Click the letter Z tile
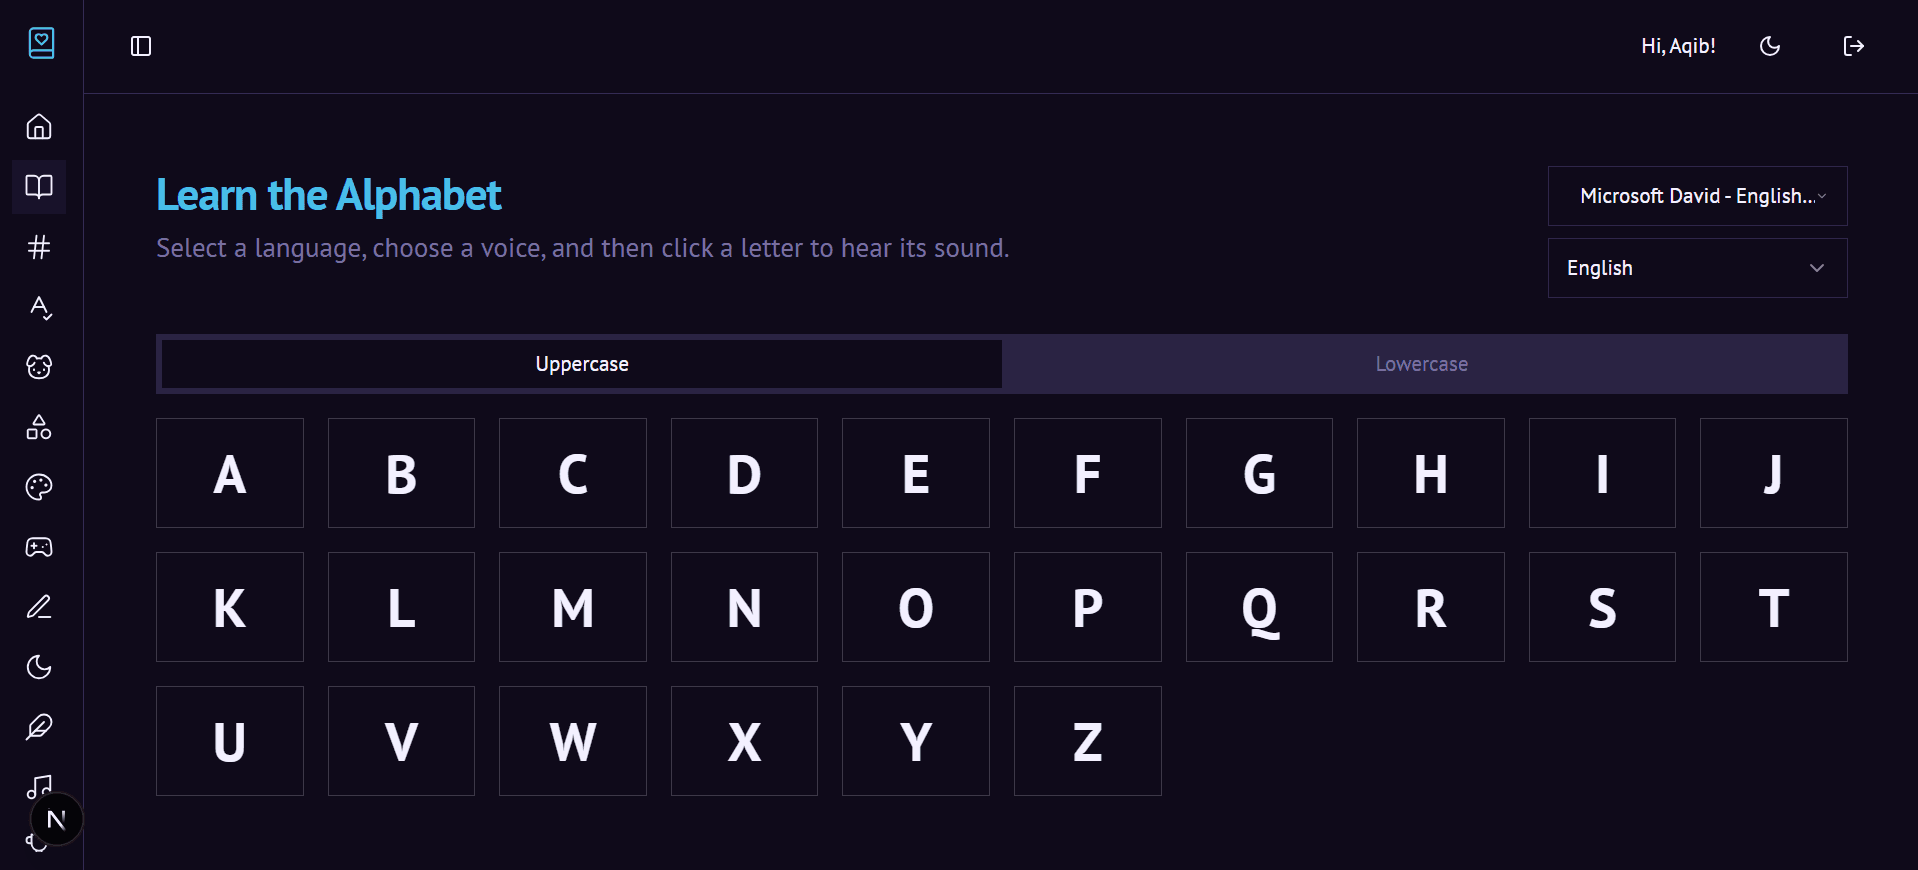Viewport: 1918px width, 870px height. (1087, 741)
